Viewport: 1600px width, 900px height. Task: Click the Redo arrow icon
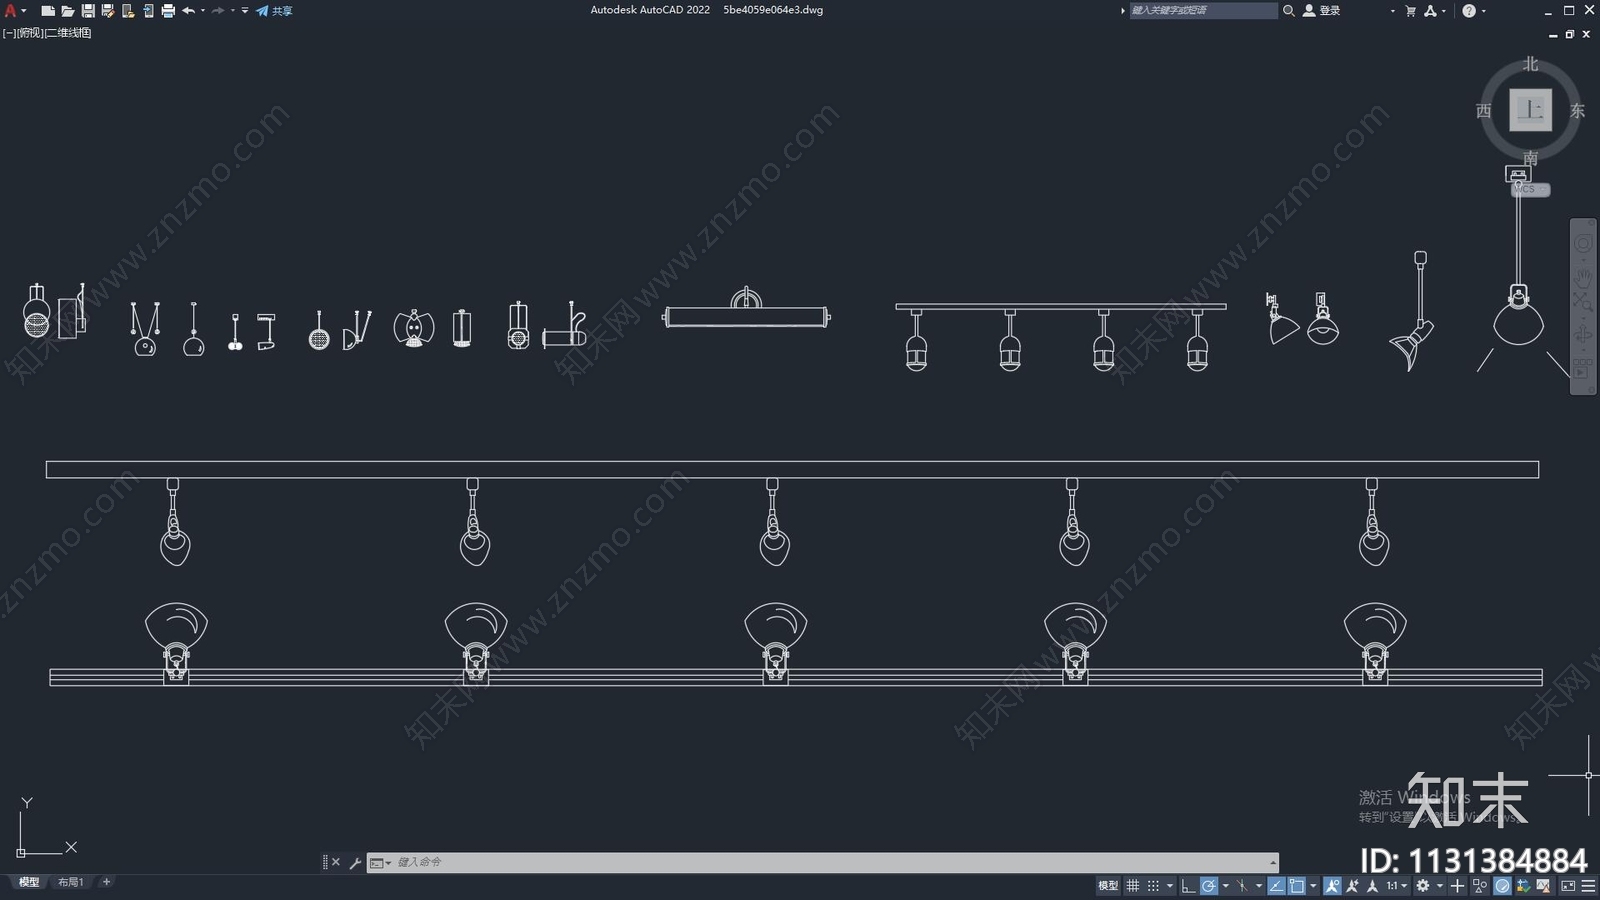coord(218,11)
